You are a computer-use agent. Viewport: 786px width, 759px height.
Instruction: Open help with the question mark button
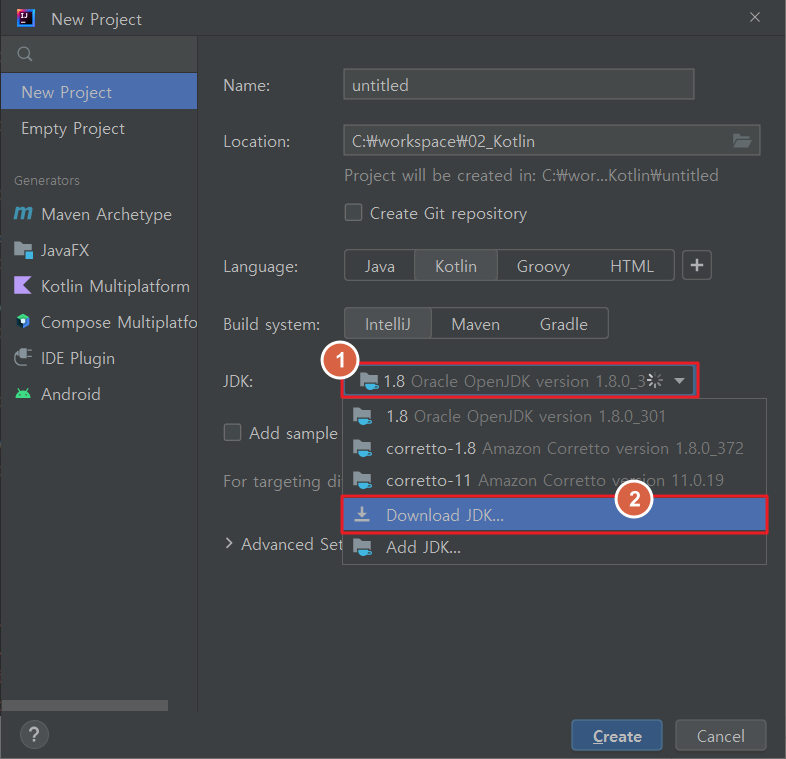click(34, 734)
